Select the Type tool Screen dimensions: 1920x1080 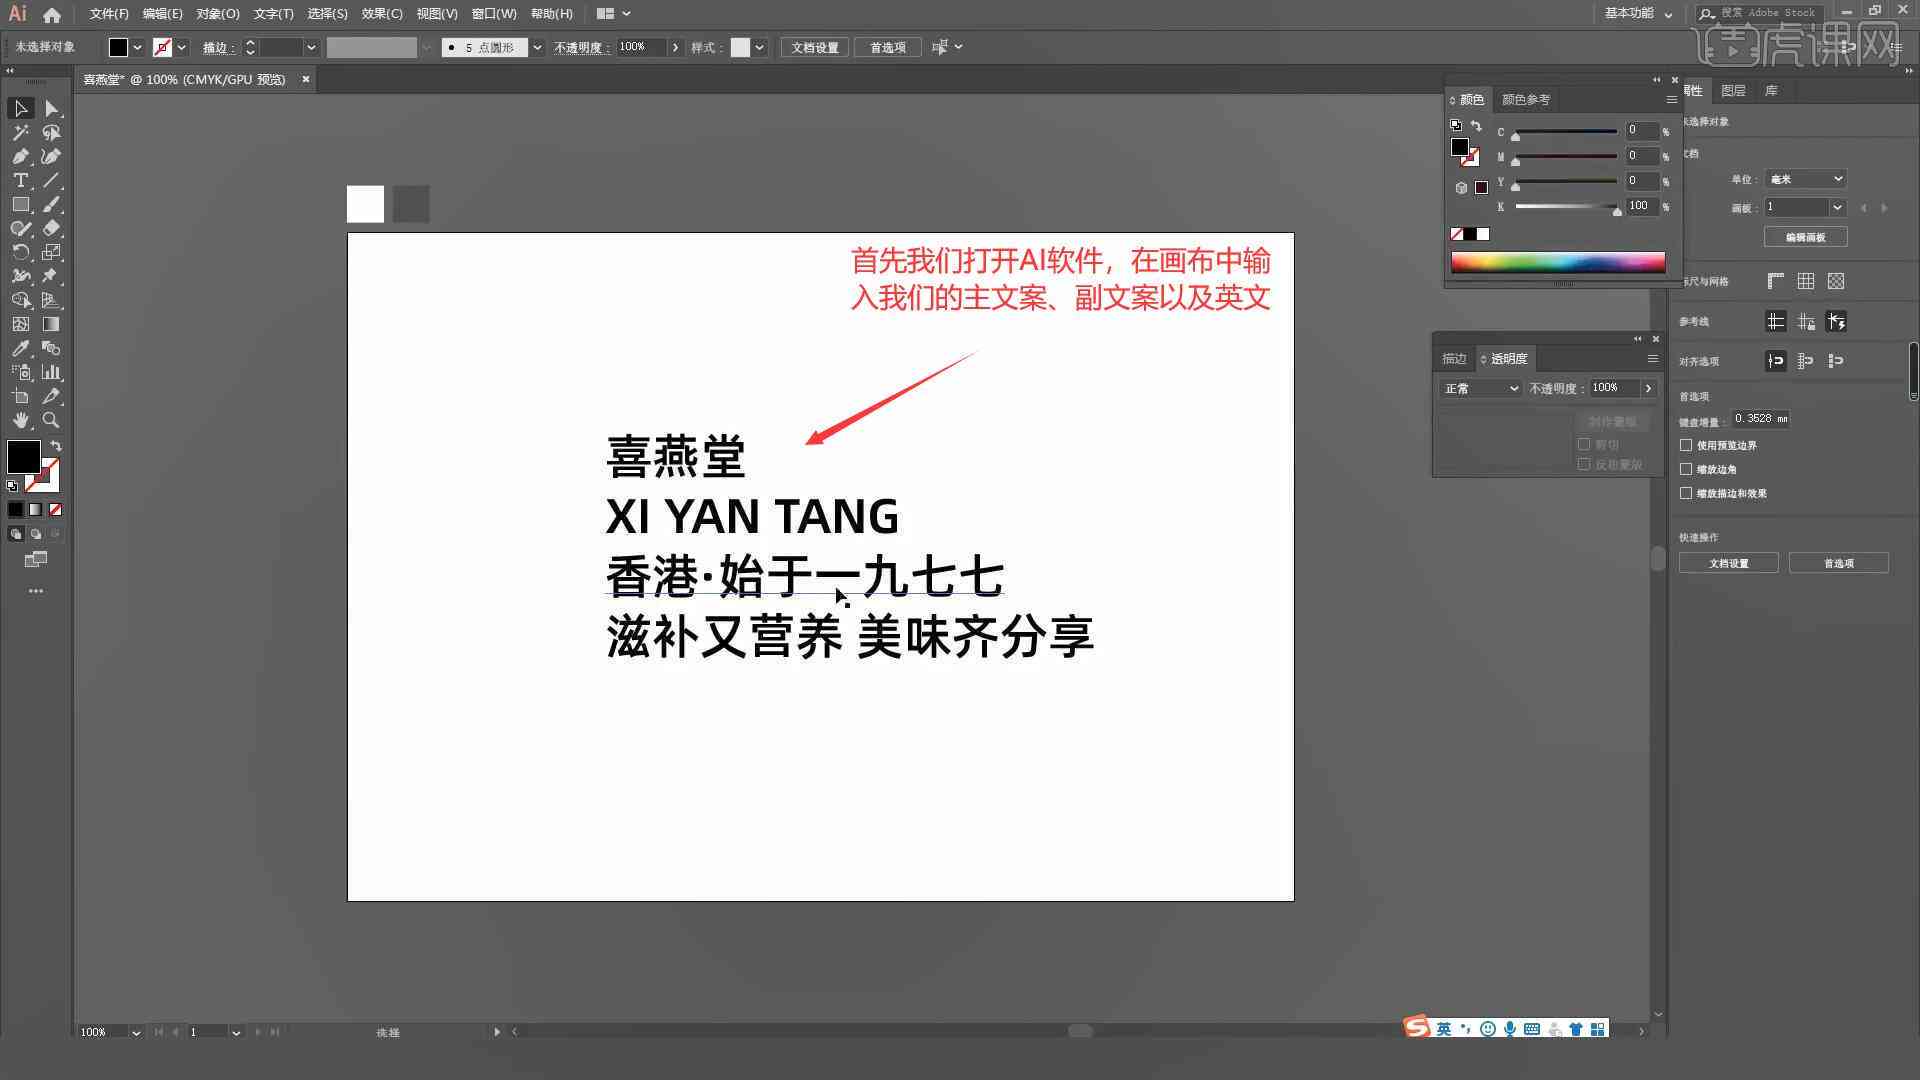[x=18, y=181]
